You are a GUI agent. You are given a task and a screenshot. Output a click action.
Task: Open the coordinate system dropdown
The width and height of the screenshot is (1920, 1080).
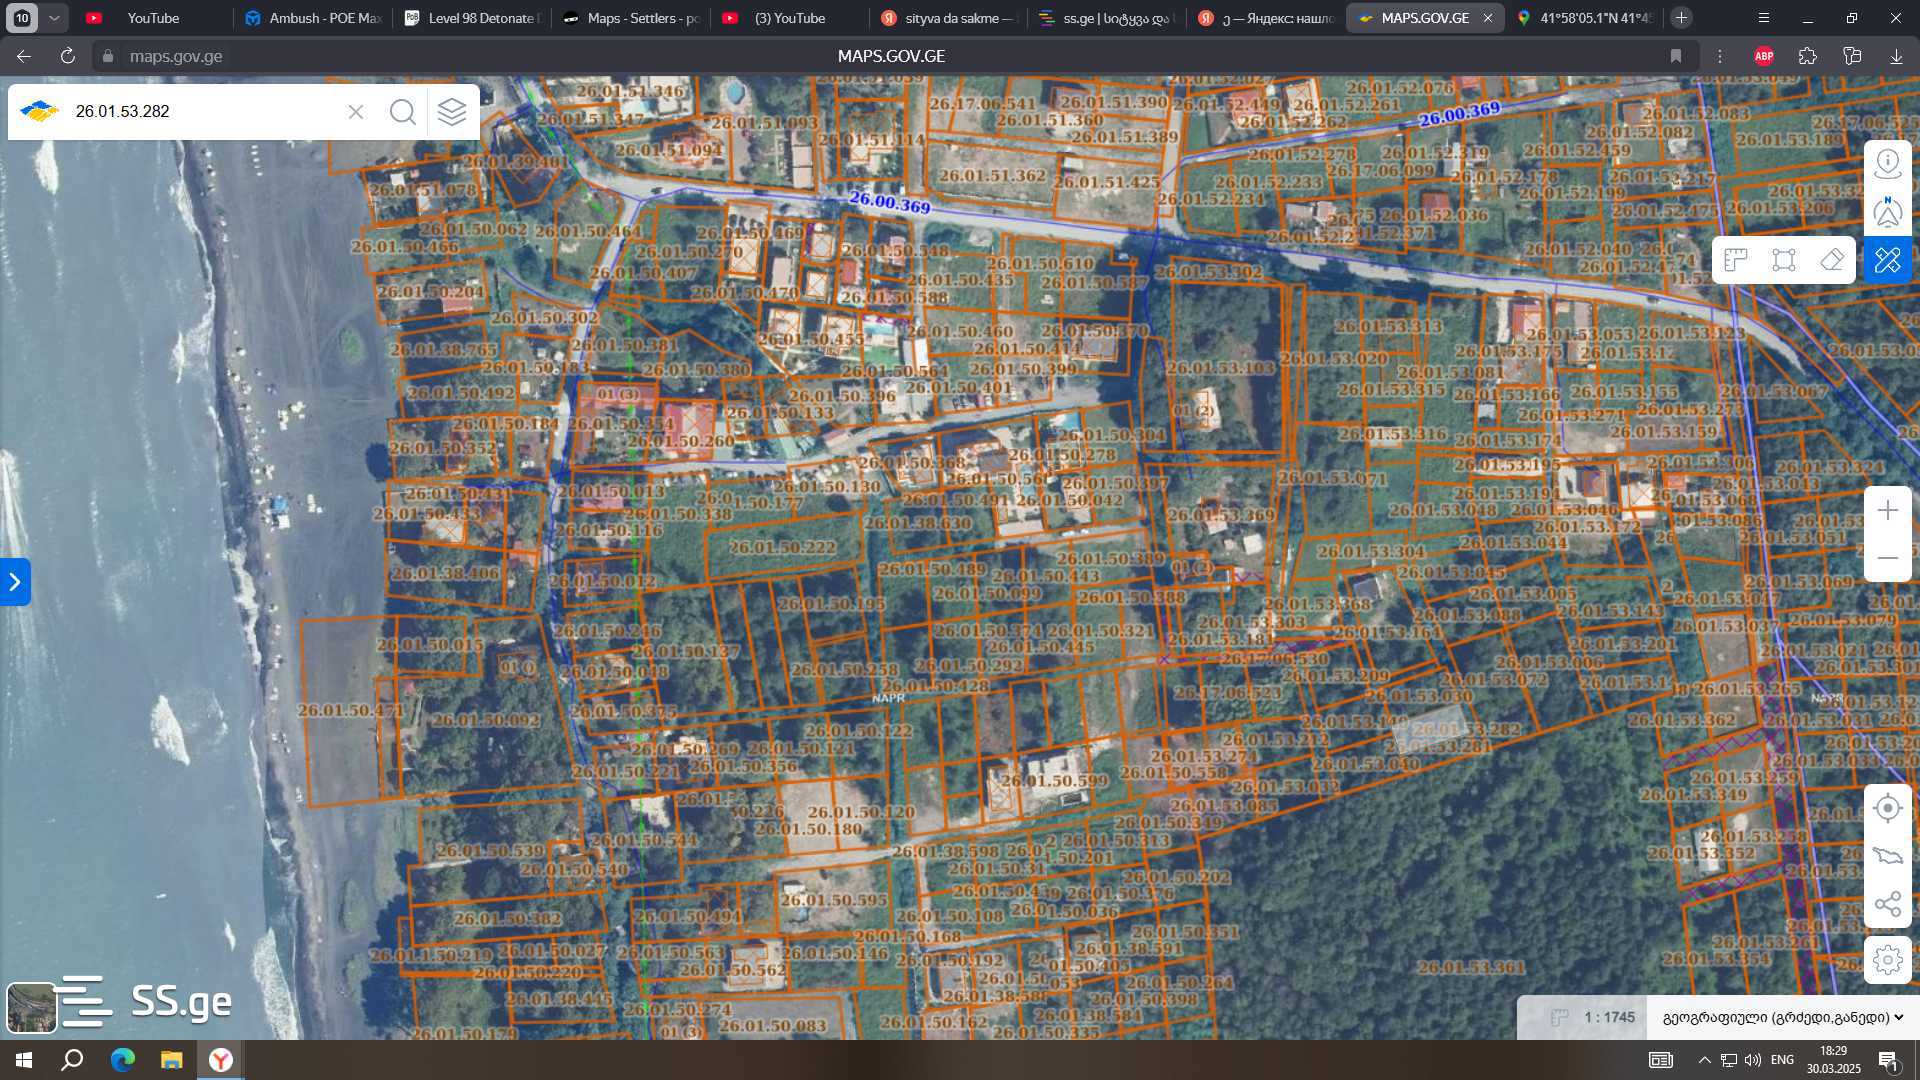click(x=1782, y=1017)
